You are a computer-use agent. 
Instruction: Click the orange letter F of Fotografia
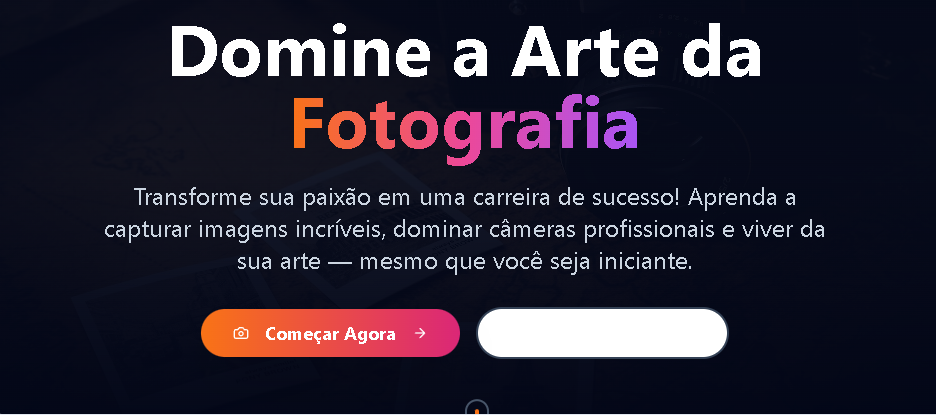[x=307, y=124]
